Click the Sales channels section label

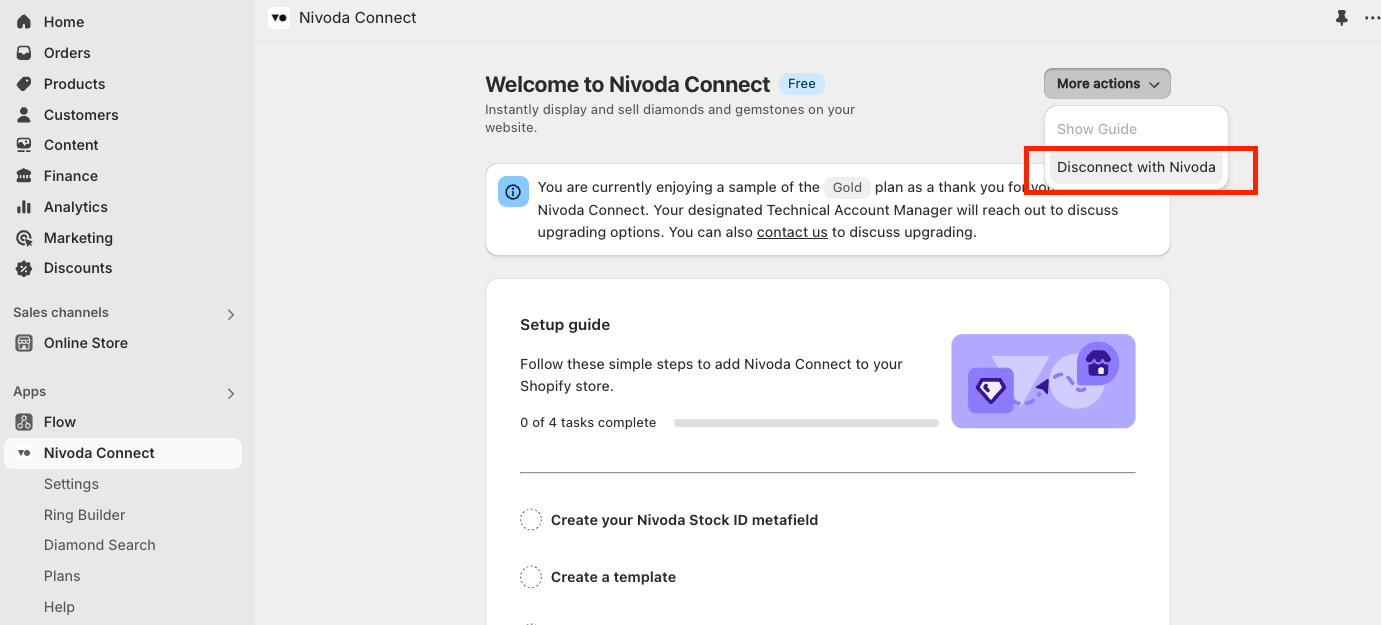(61, 313)
